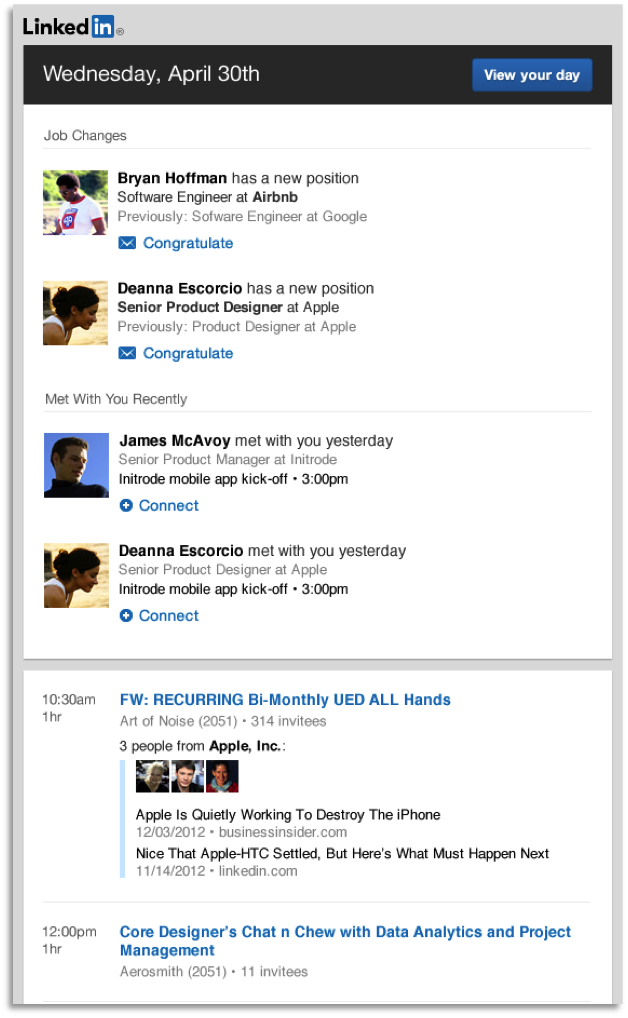The image size is (628, 1018).
Task: Connect with Deanna Escorcio
Action: (169, 615)
